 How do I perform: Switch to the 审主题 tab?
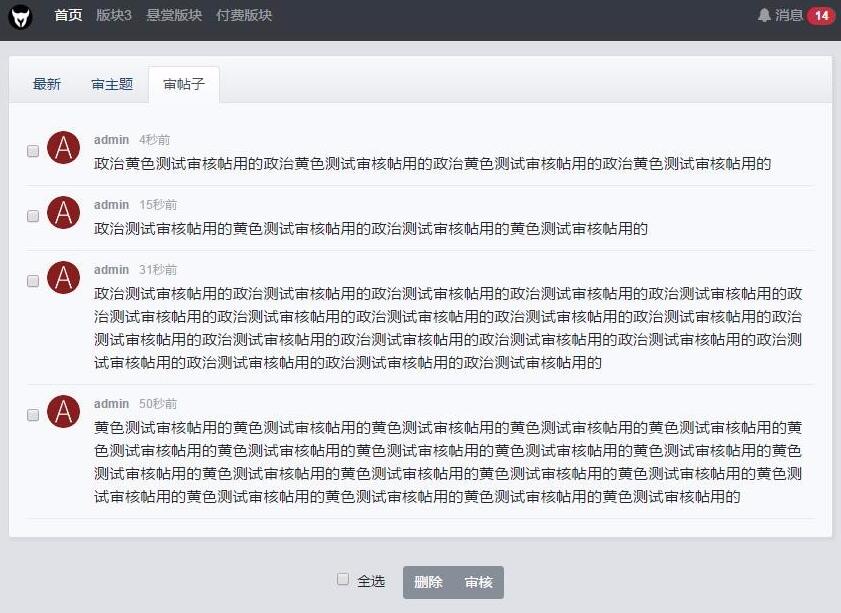tap(112, 84)
